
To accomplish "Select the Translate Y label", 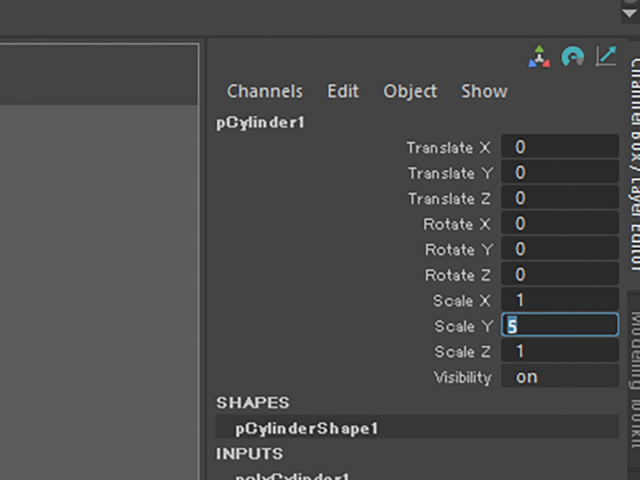I will pyautogui.click(x=451, y=173).
